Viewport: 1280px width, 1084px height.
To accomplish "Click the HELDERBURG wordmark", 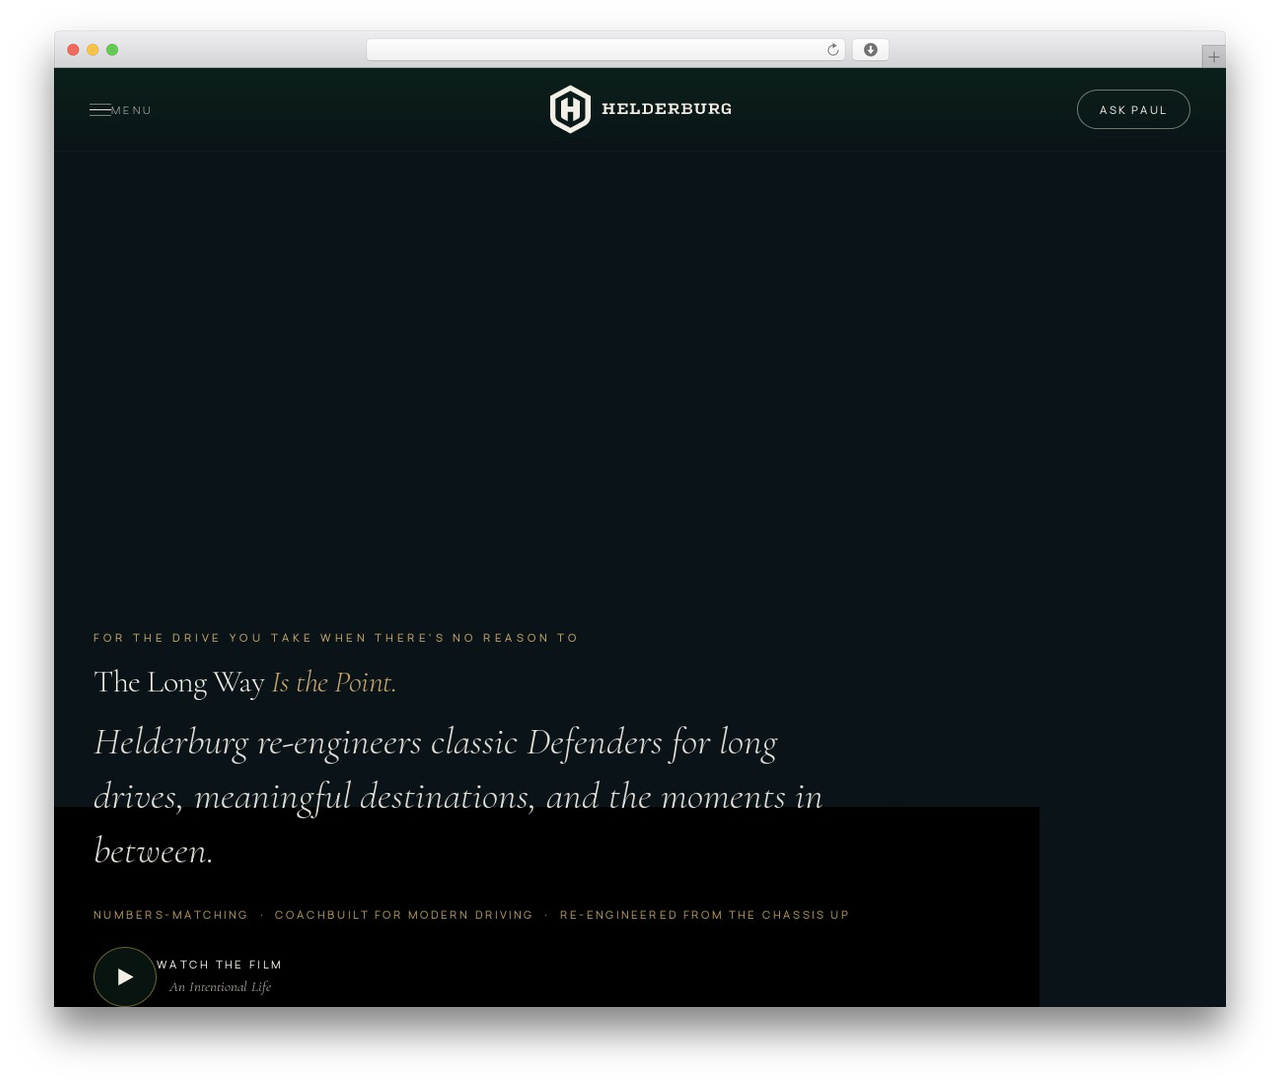I will (667, 109).
